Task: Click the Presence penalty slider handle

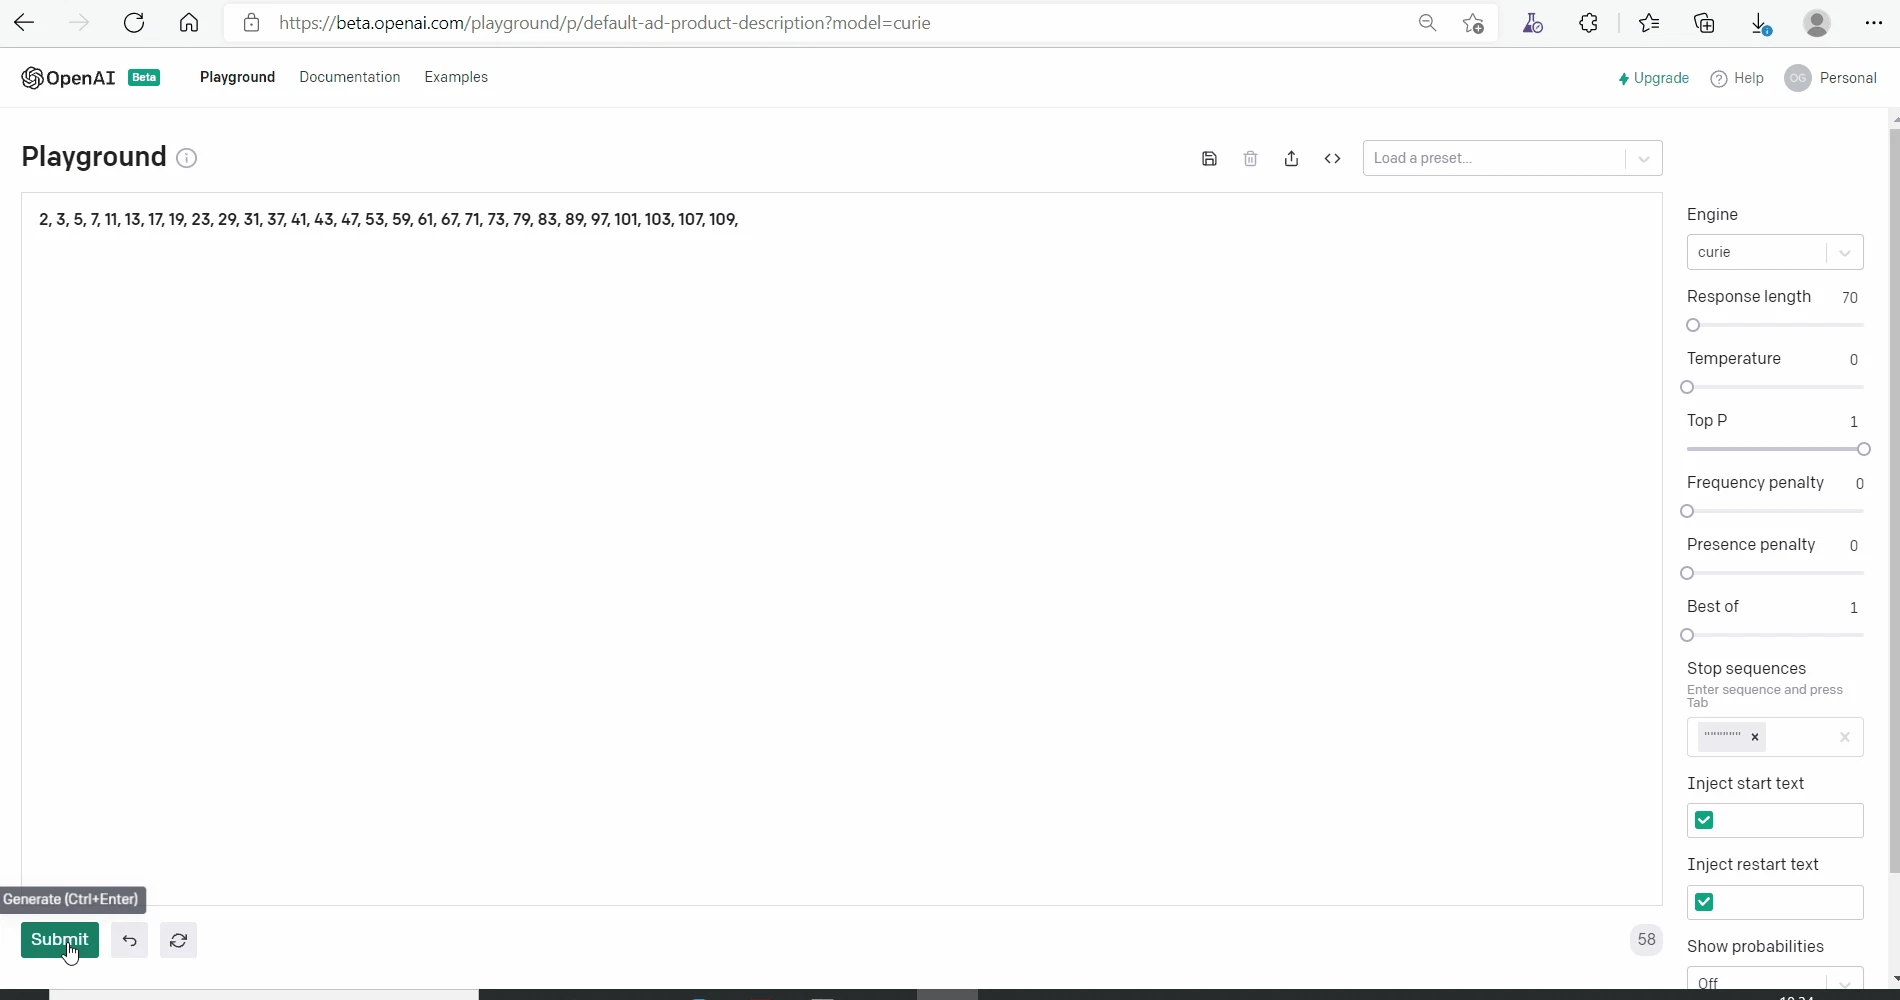Action: (x=1688, y=573)
